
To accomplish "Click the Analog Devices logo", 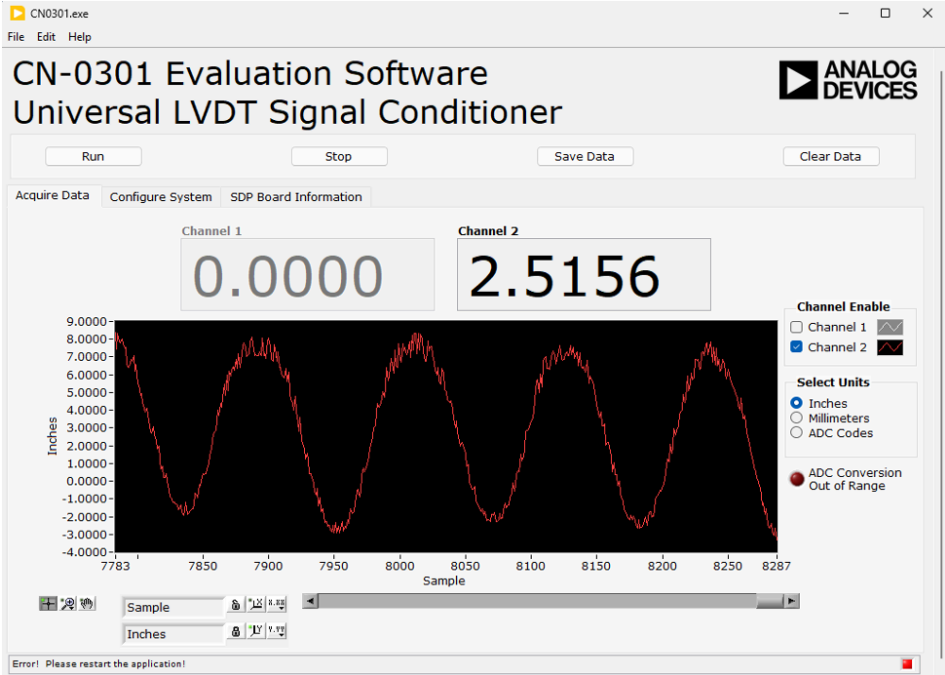I will 848,80.
